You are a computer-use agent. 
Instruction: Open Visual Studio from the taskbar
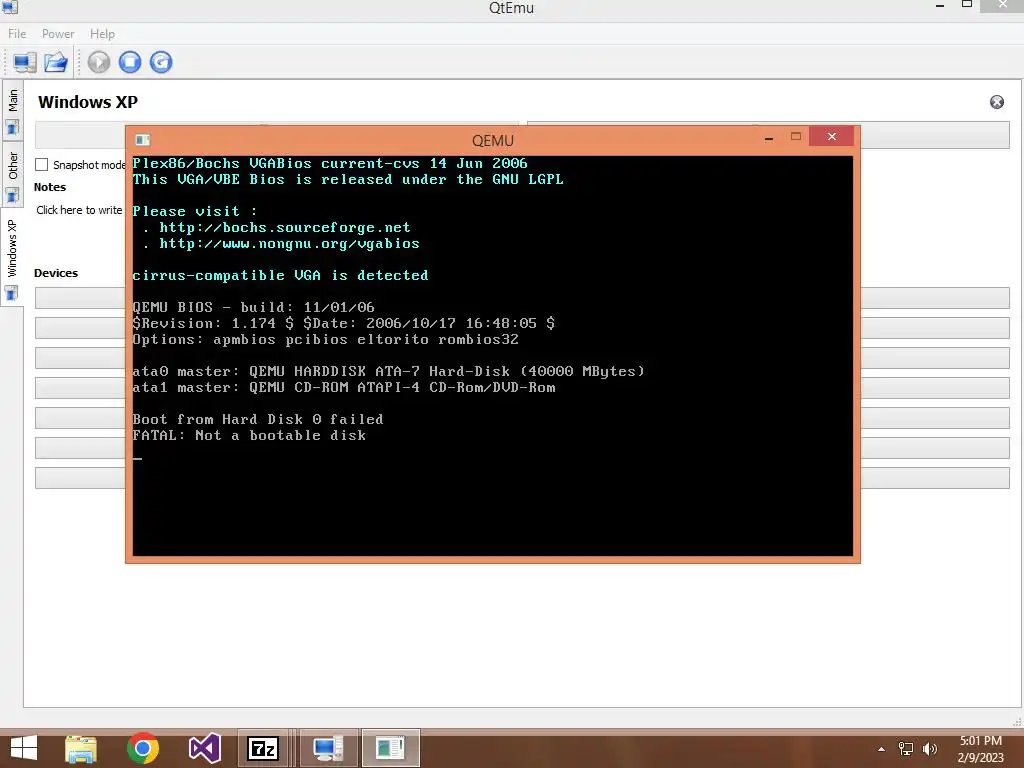tap(204, 748)
